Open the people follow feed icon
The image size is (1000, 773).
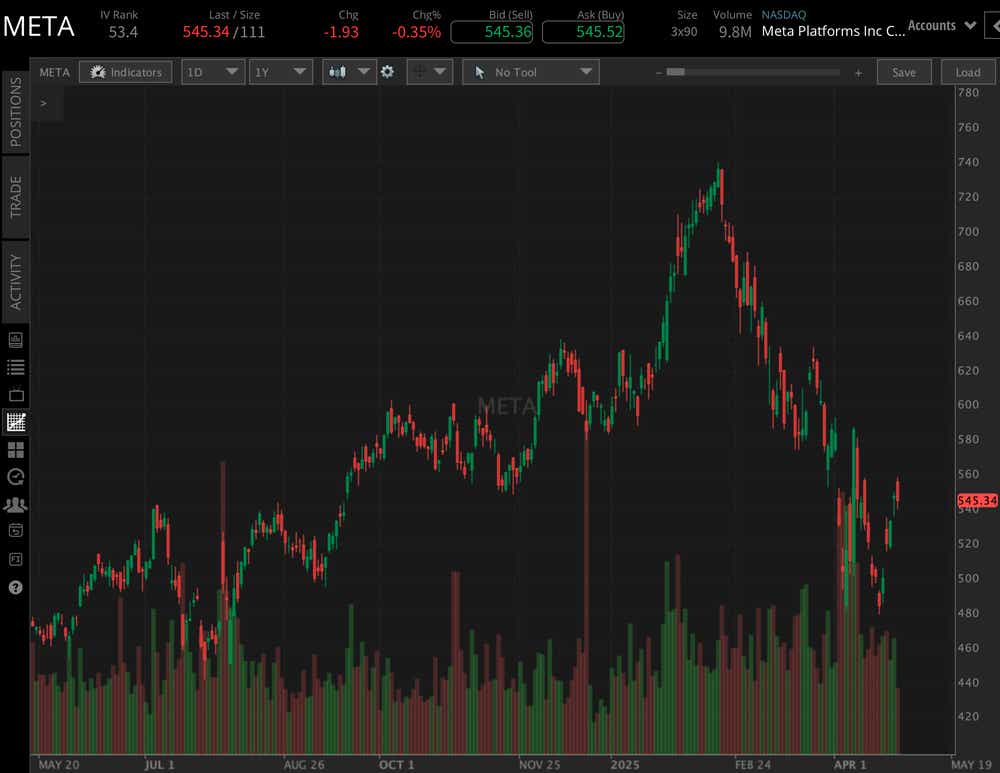(16, 504)
